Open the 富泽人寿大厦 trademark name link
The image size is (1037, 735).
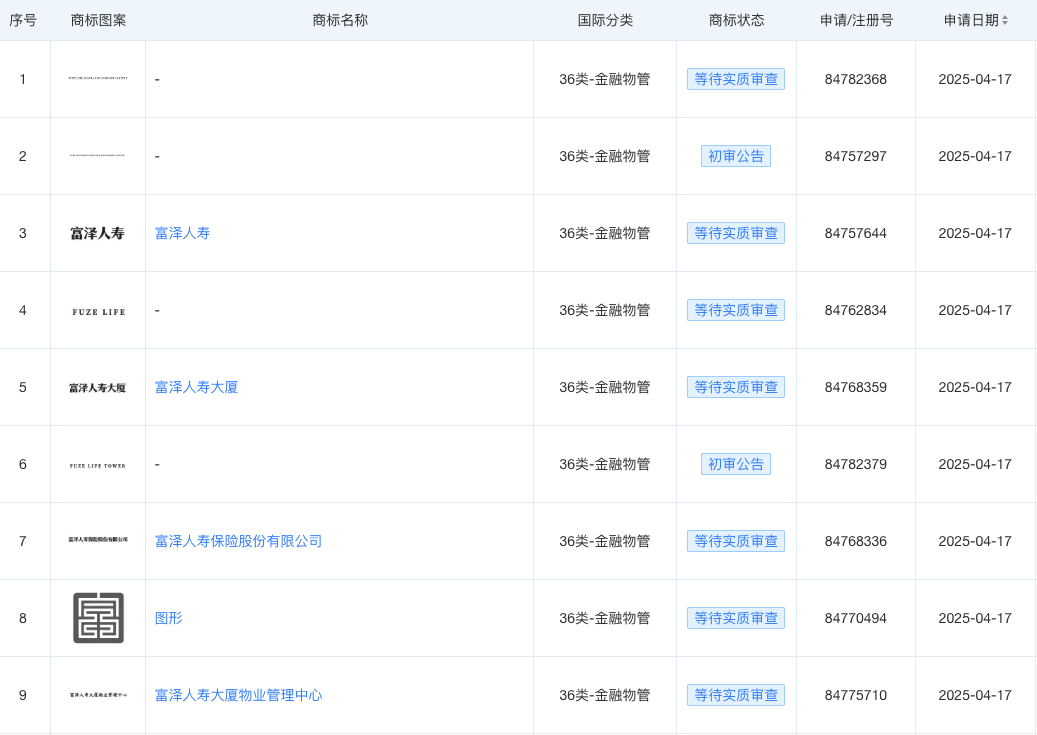[x=196, y=387]
